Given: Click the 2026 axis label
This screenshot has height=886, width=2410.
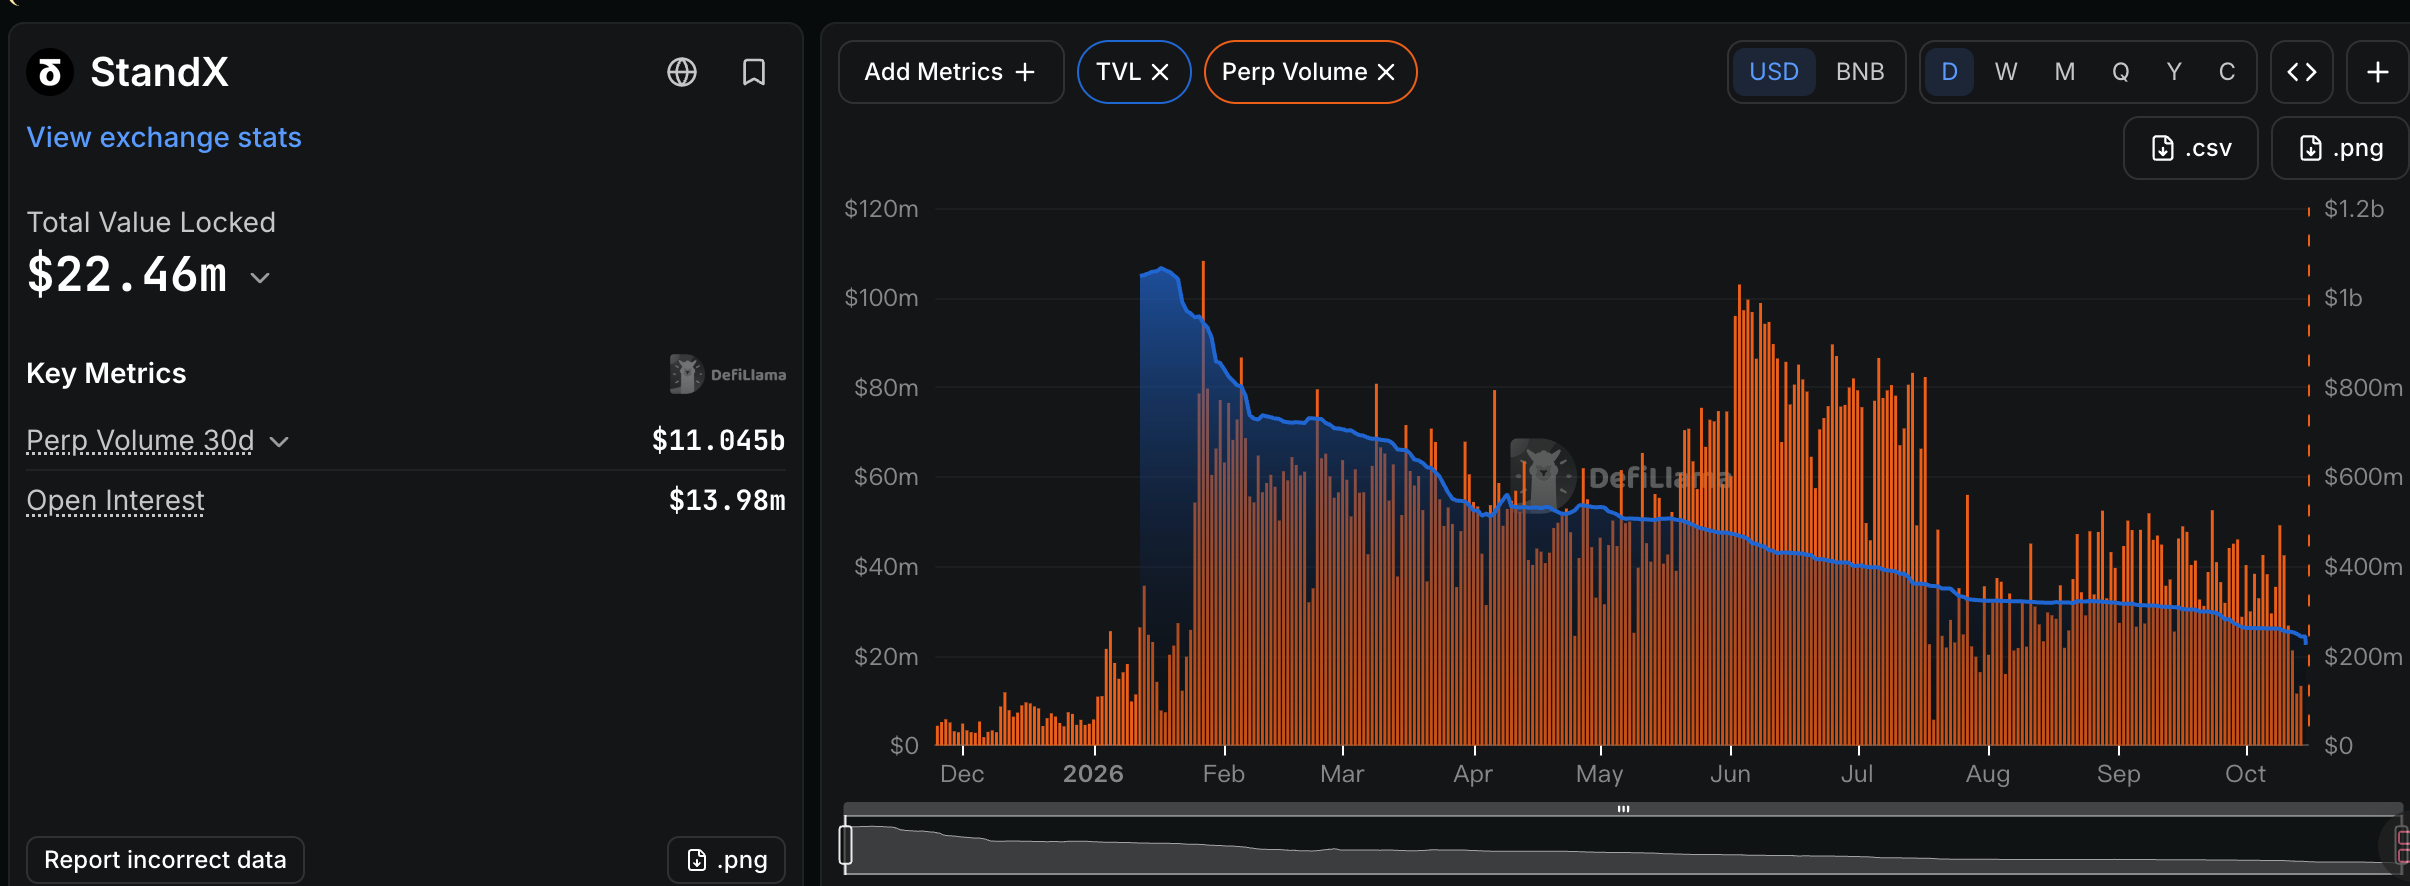Looking at the screenshot, I should tap(1093, 774).
